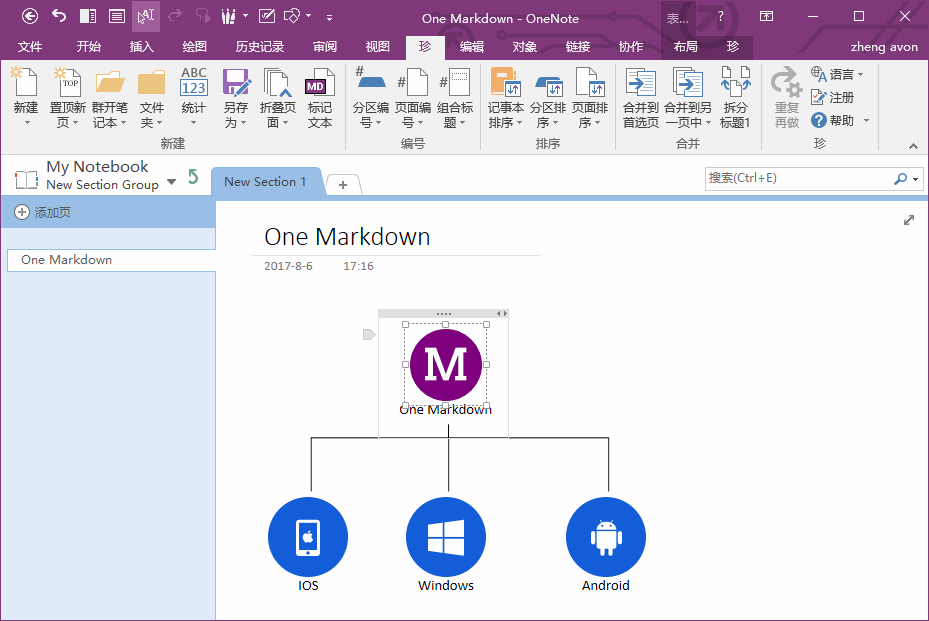Viewport: 929px width, 621px height.
Task: Switch to the 审阅 ribbon tab
Action: tap(325, 47)
